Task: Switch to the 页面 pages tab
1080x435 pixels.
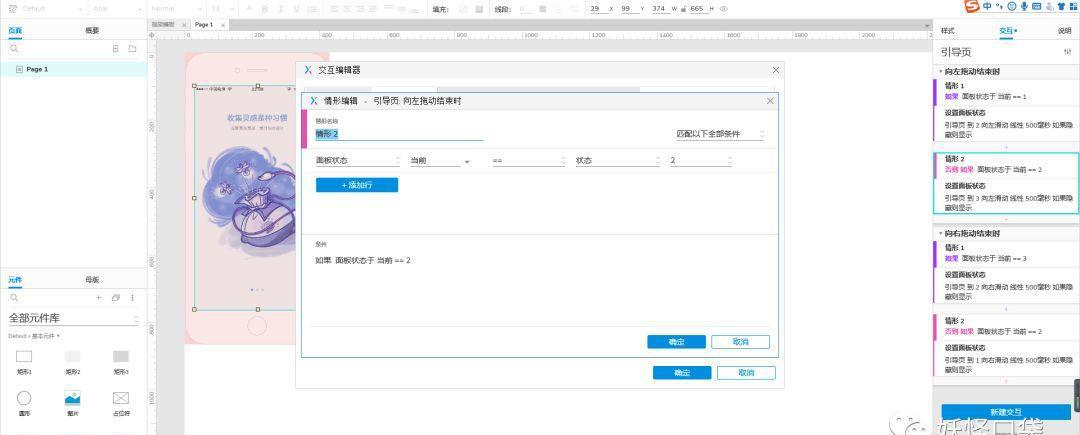Action: click(15, 30)
